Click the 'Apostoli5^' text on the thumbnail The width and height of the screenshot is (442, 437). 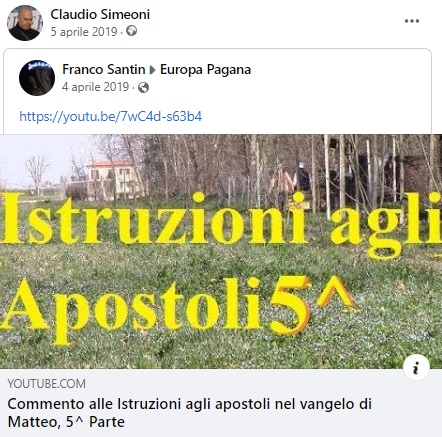[x=177, y=308]
